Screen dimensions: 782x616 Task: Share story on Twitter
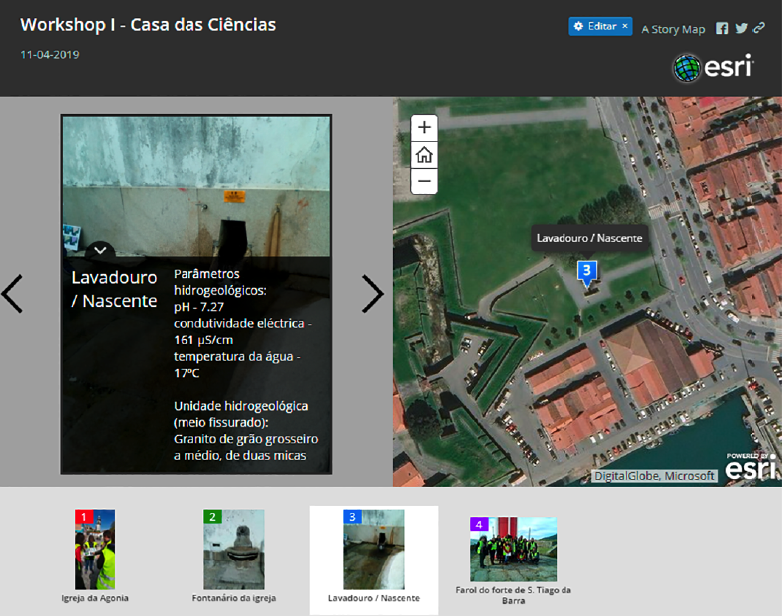tap(741, 28)
